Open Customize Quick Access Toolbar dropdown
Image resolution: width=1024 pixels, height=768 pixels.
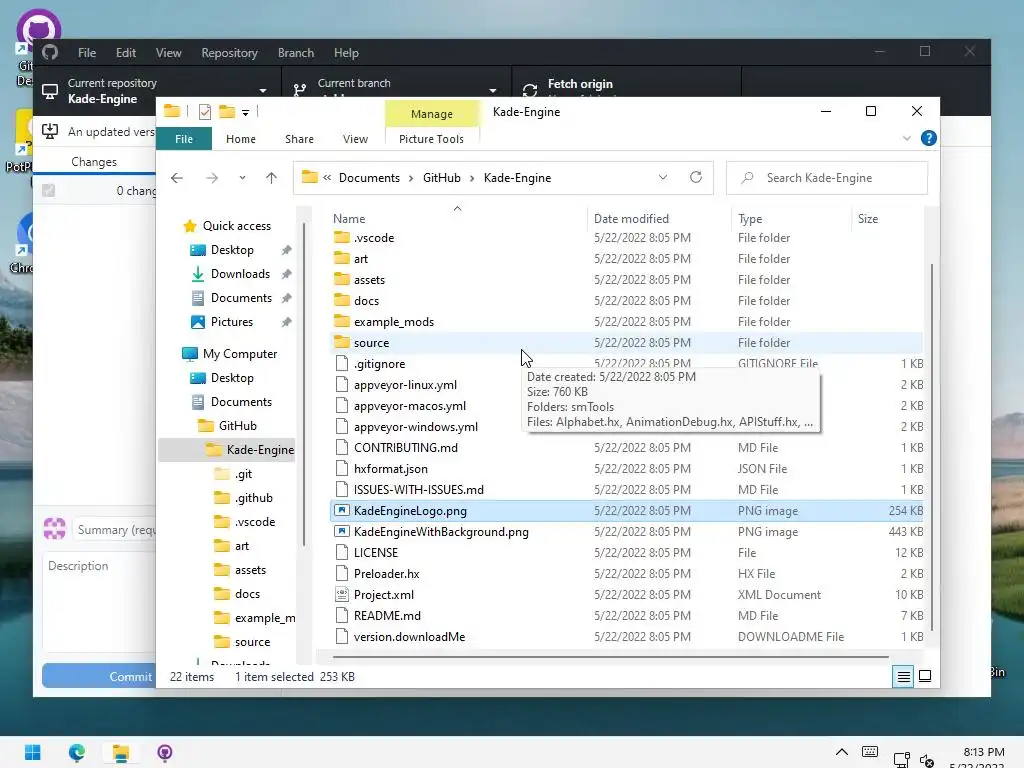[246, 112]
